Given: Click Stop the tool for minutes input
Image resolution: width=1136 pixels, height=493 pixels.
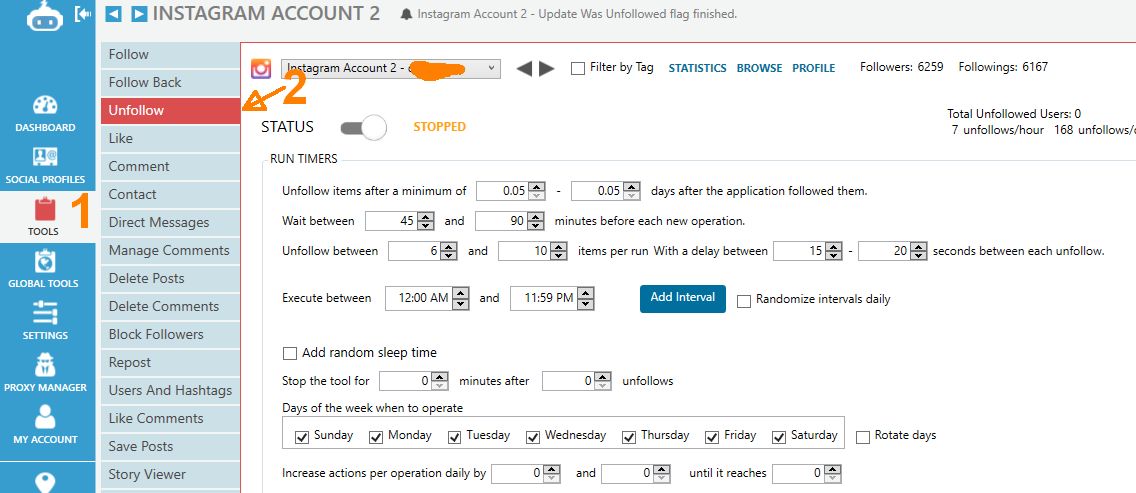Looking at the screenshot, I should pos(405,381).
